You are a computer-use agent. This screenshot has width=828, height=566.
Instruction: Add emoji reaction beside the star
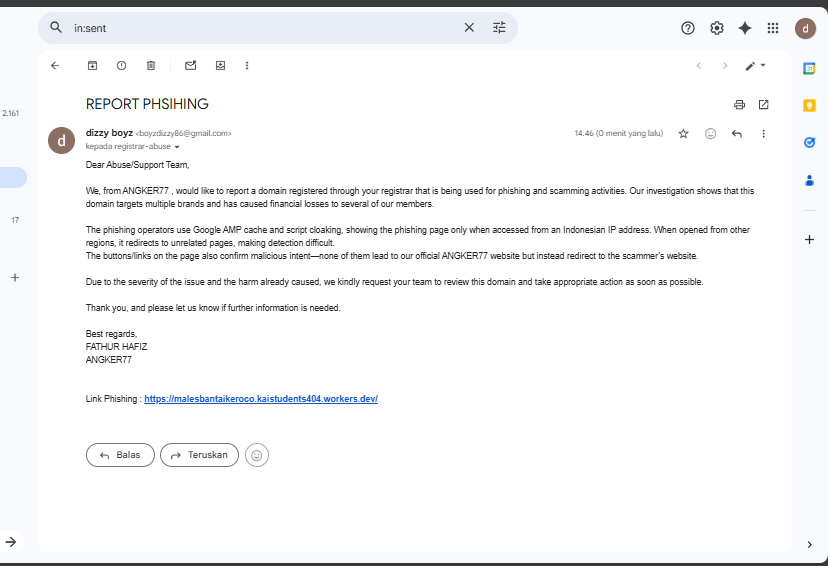tap(710, 134)
